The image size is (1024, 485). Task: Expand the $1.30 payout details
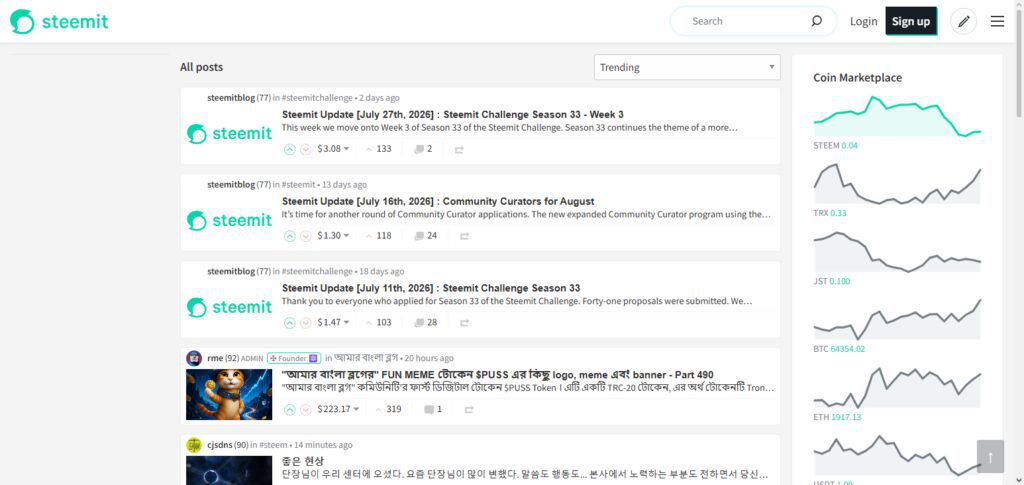click(333, 236)
